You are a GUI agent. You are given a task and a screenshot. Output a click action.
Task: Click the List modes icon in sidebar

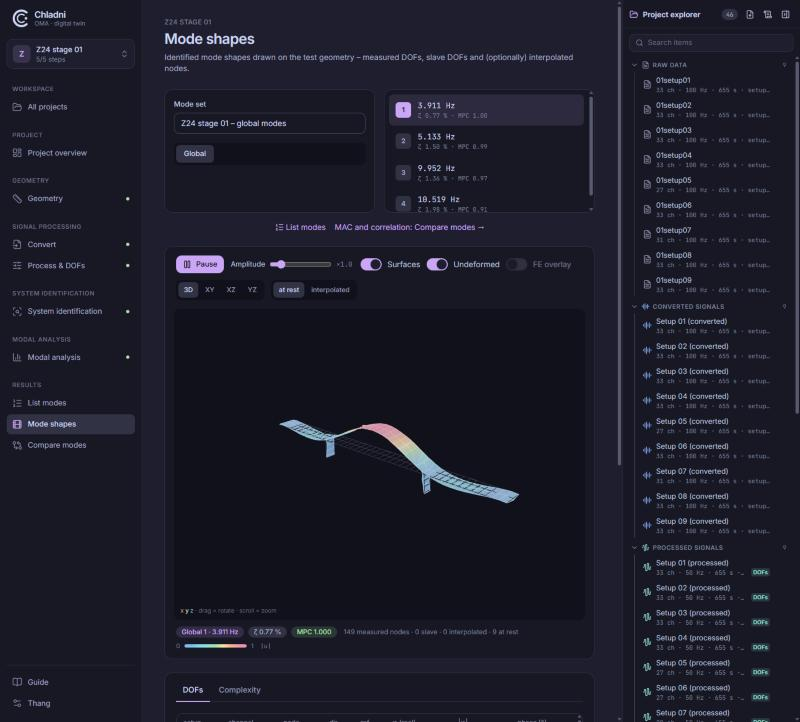point(17,403)
